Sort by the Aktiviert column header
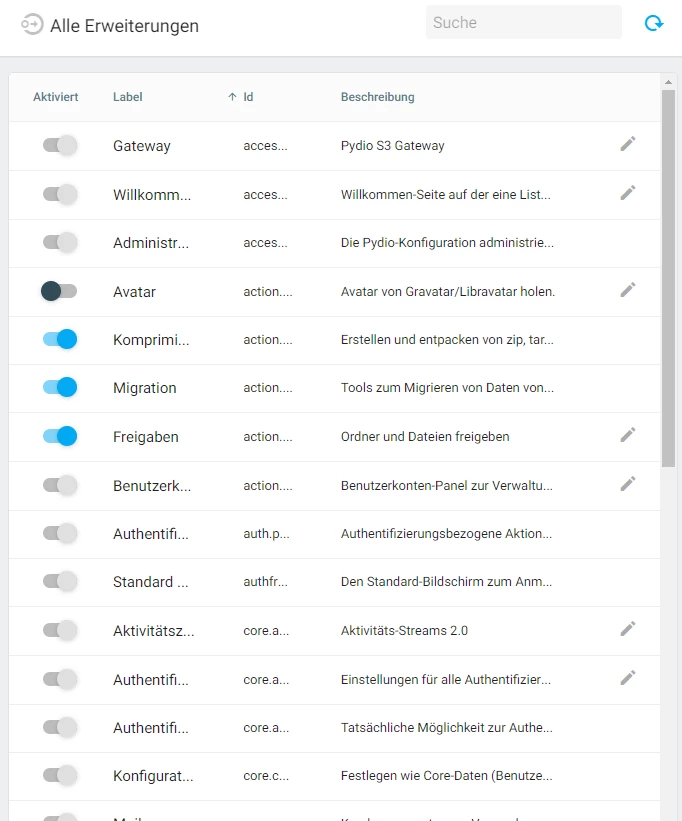682x821 pixels. (55, 97)
